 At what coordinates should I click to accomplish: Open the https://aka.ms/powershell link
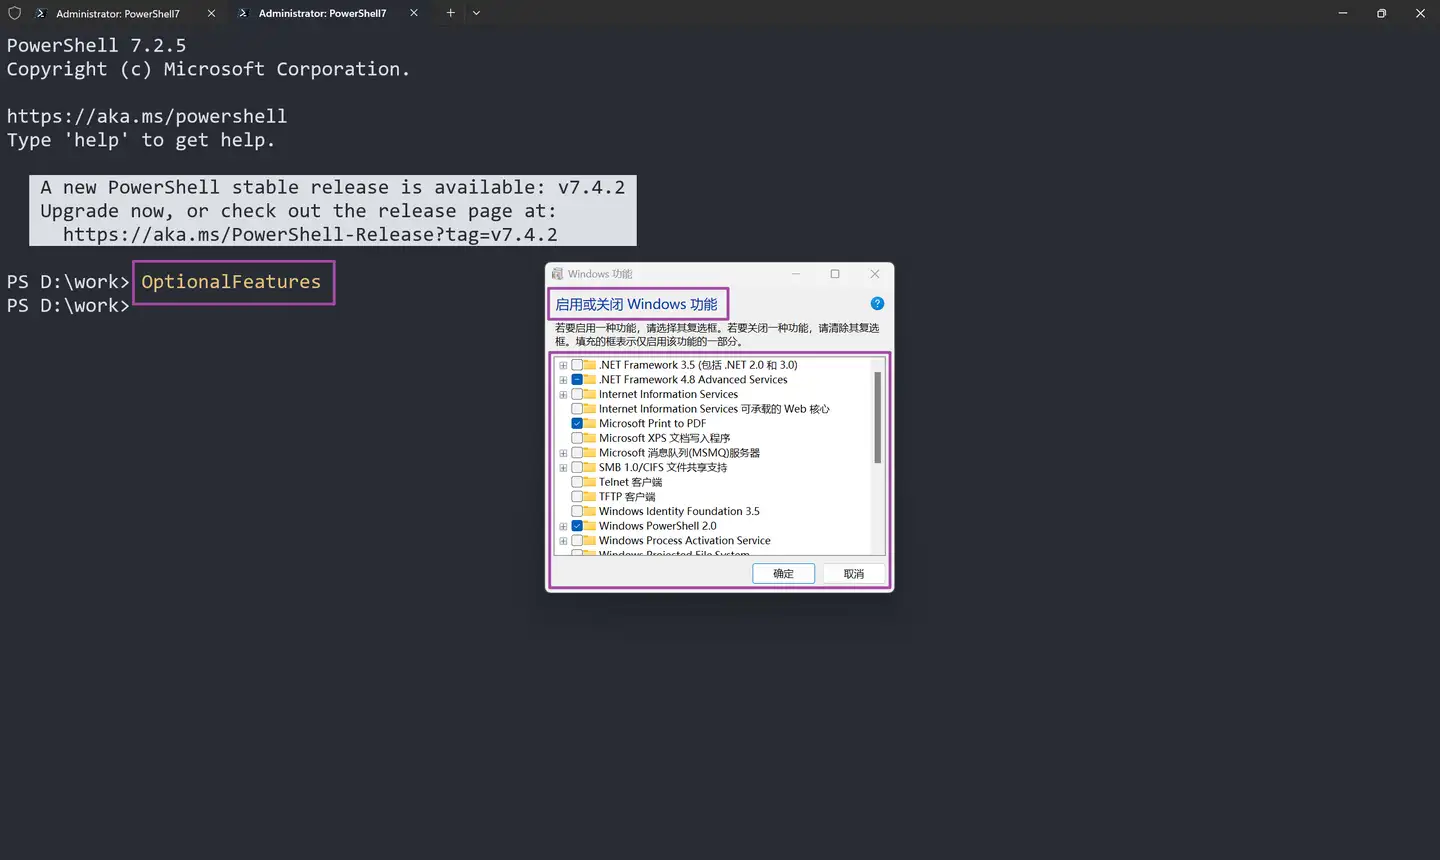tap(147, 116)
